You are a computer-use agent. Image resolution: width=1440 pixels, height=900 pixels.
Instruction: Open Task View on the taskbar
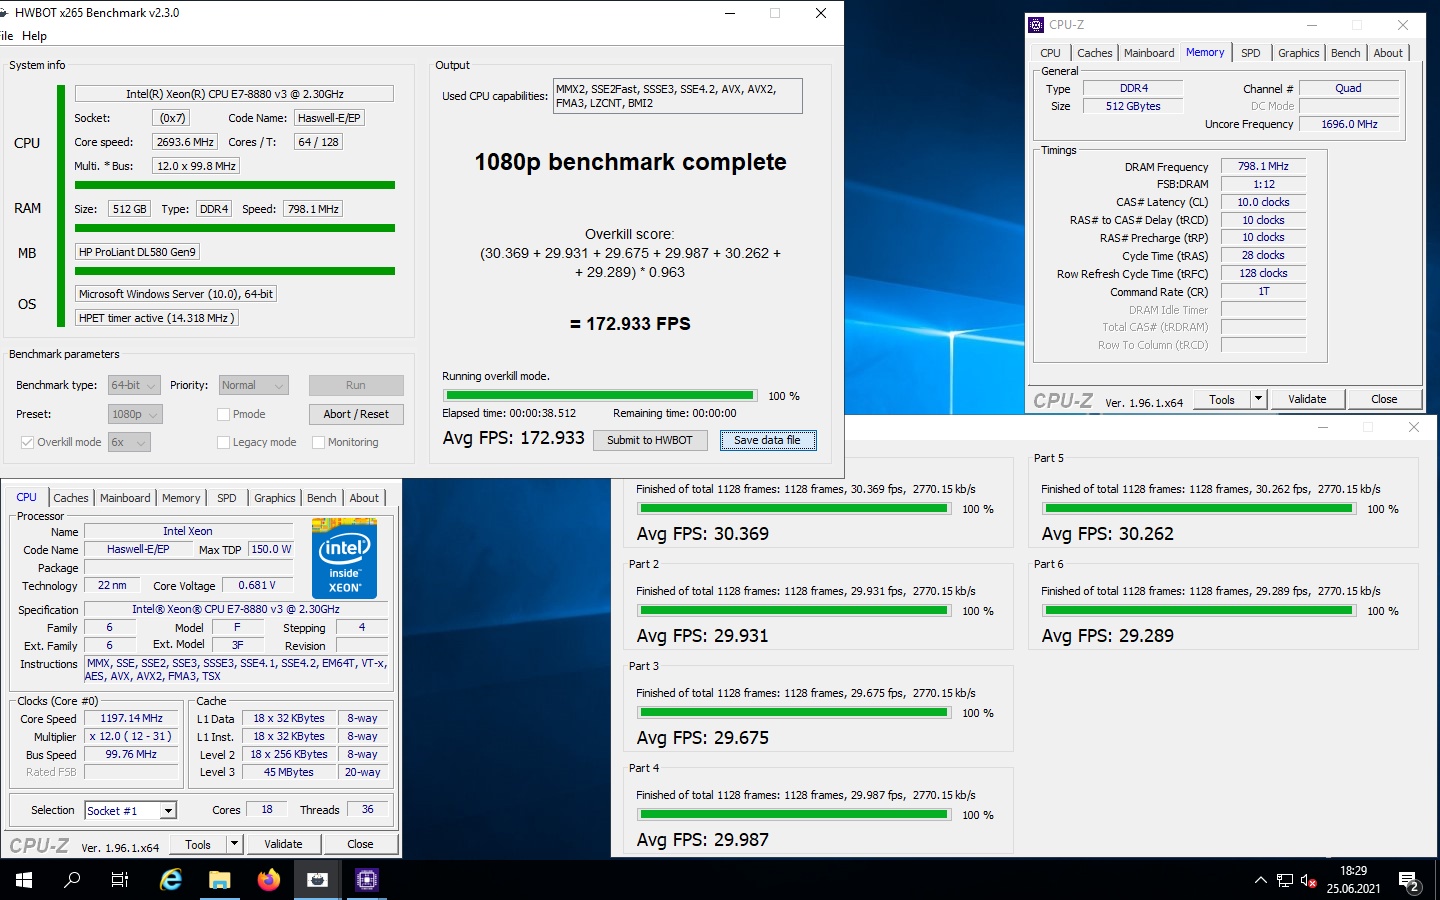coord(120,880)
